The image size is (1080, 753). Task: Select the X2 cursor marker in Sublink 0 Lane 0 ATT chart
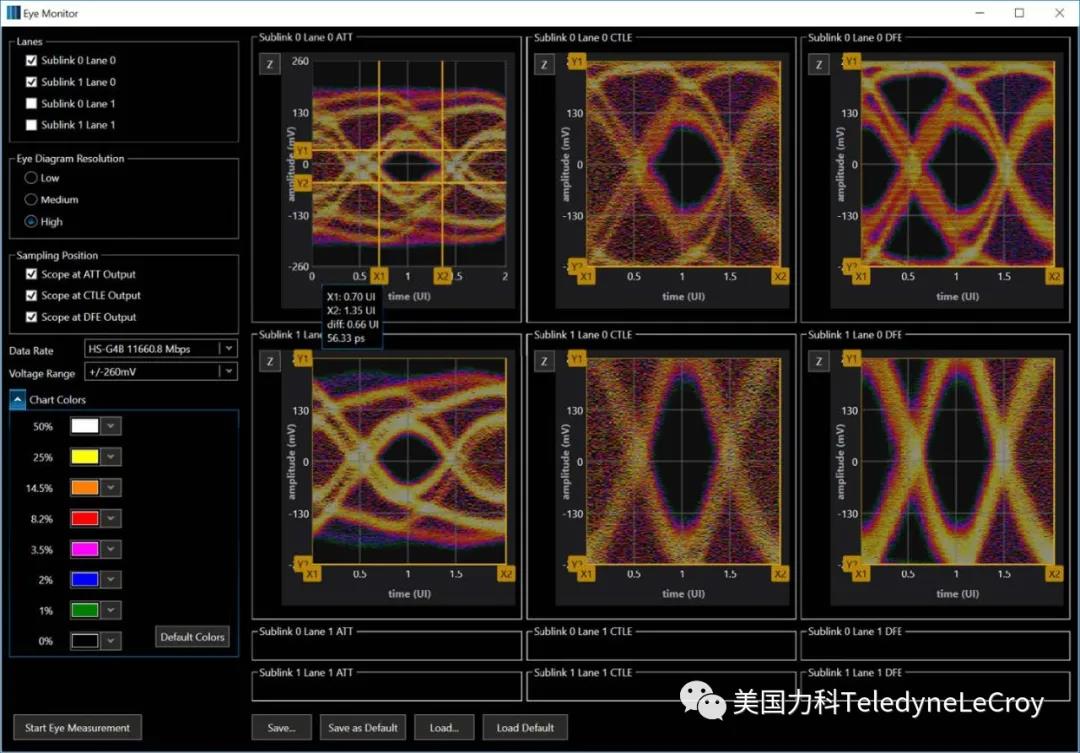442,276
